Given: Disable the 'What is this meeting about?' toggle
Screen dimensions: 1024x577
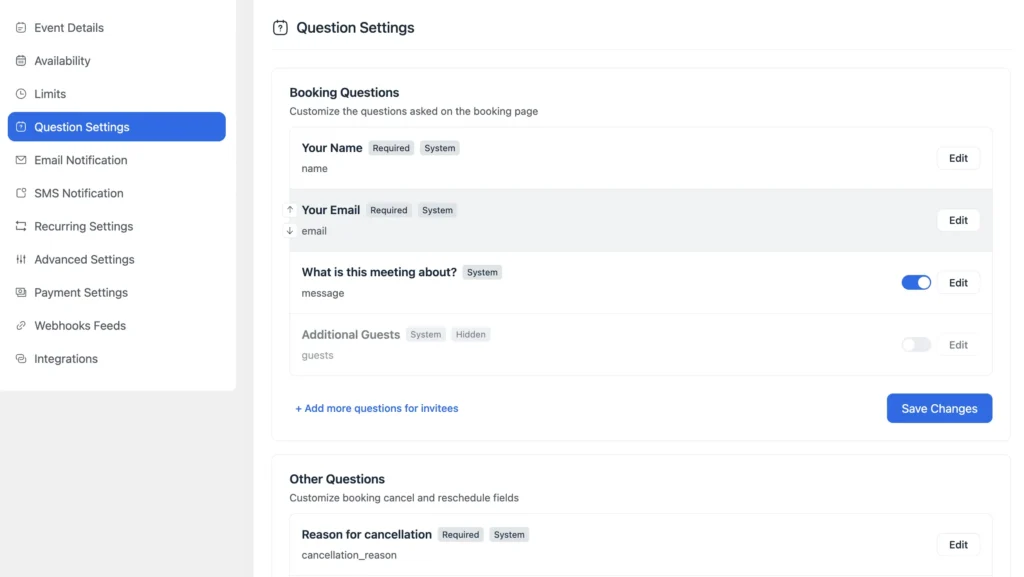Looking at the screenshot, I should click(915, 282).
